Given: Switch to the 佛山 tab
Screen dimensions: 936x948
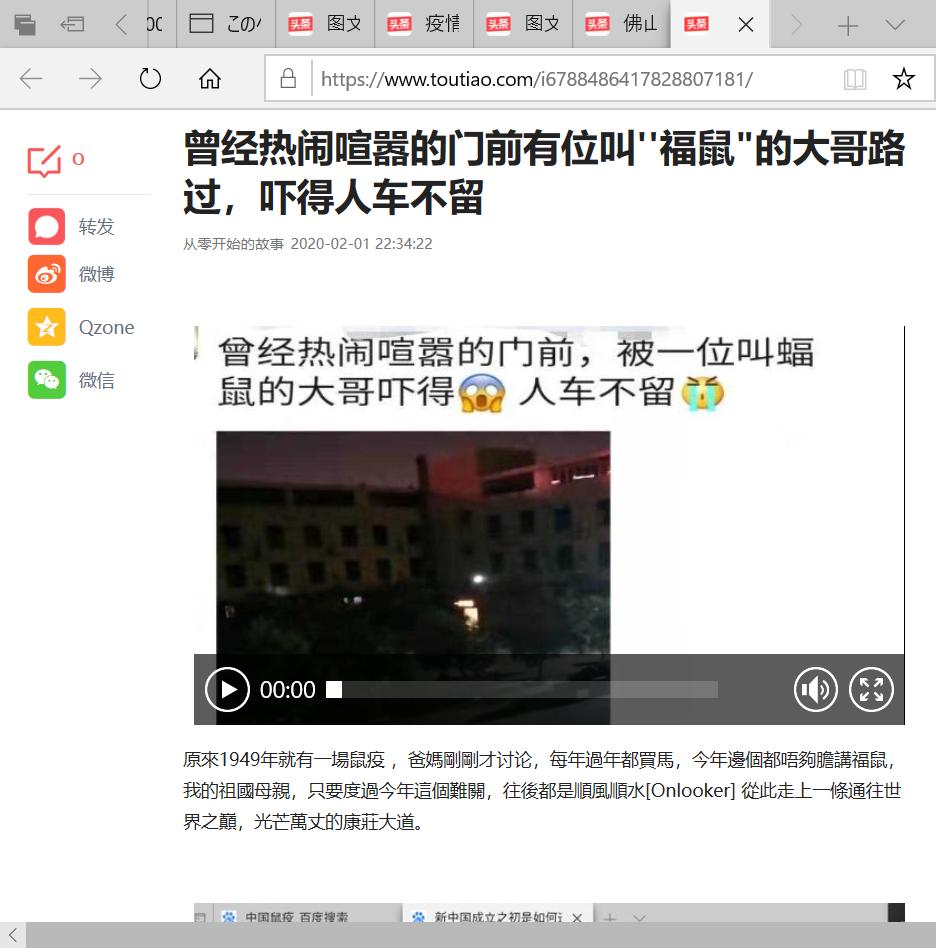Looking at the screenshot, I should [x=640, y=24].
